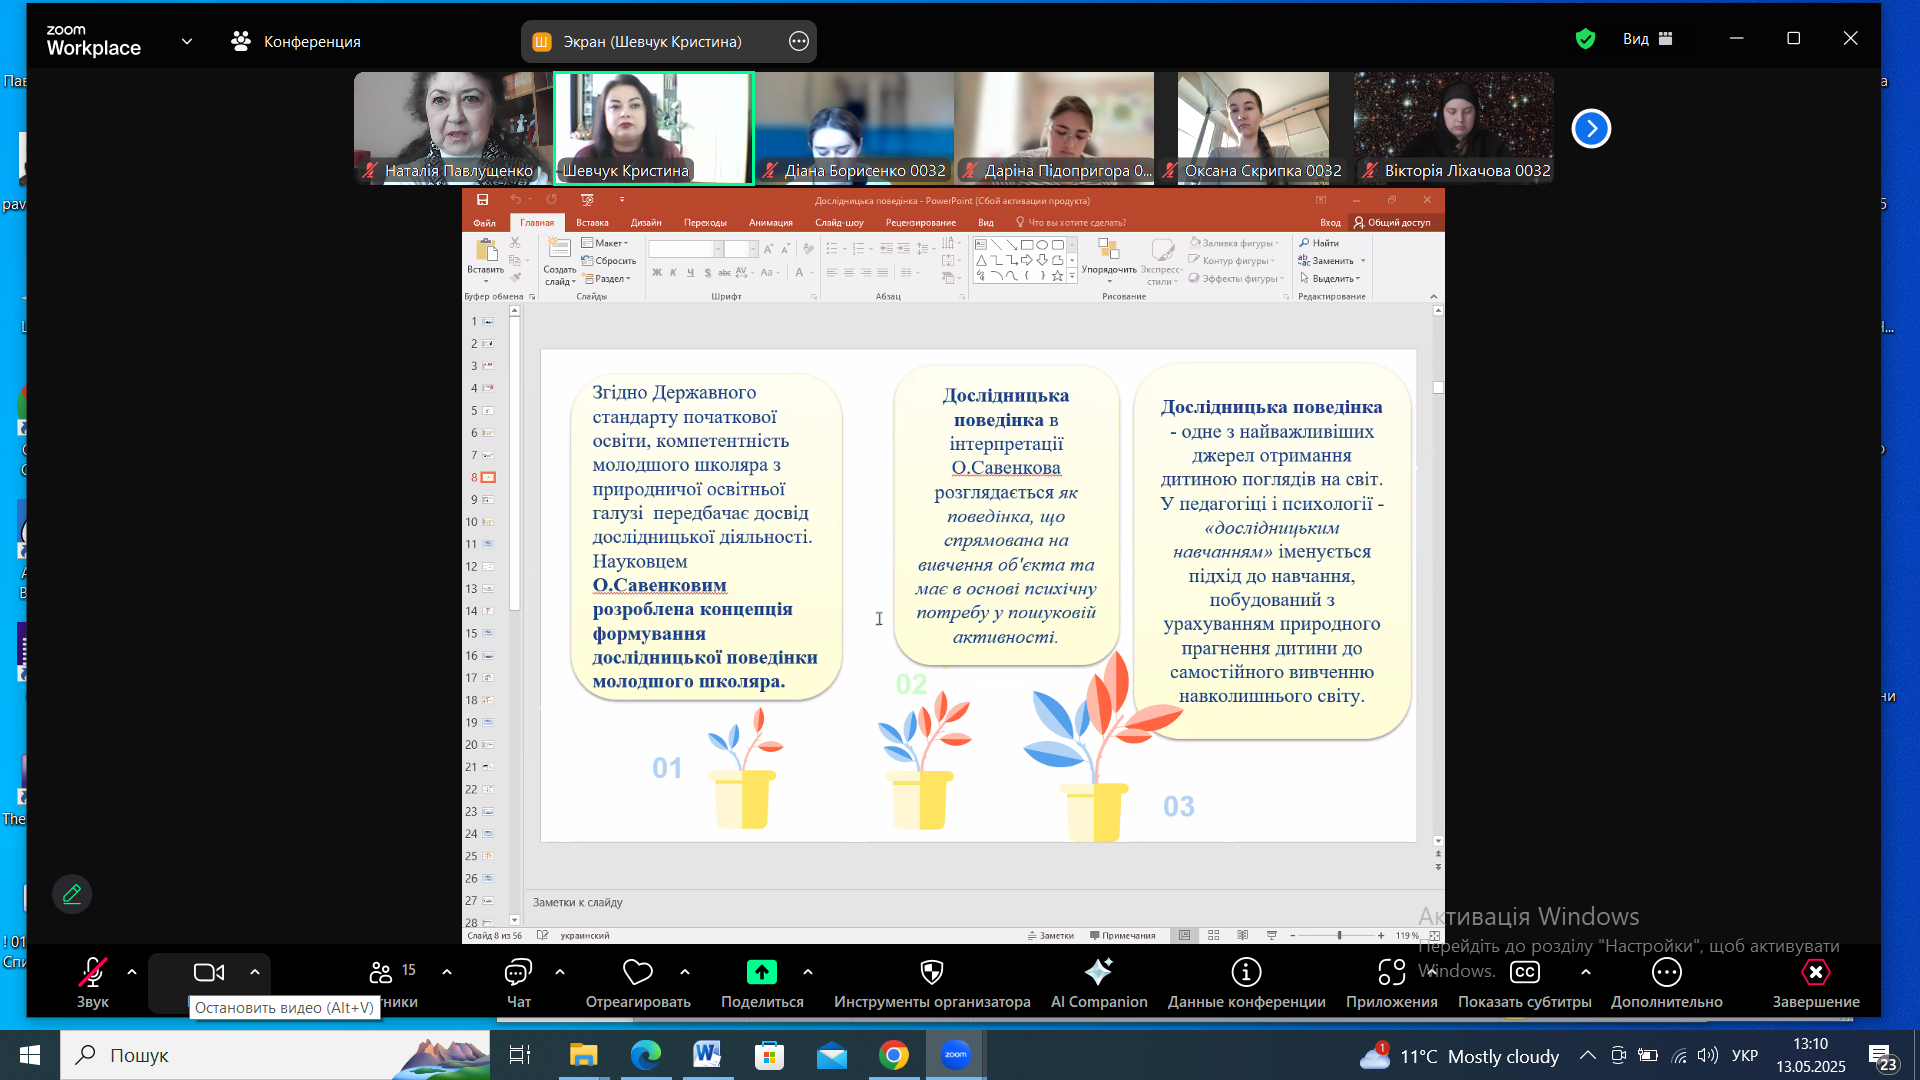Expand video options arrow next to camera
This screenshot has width=1920, height=1080.
click(255, 972)
